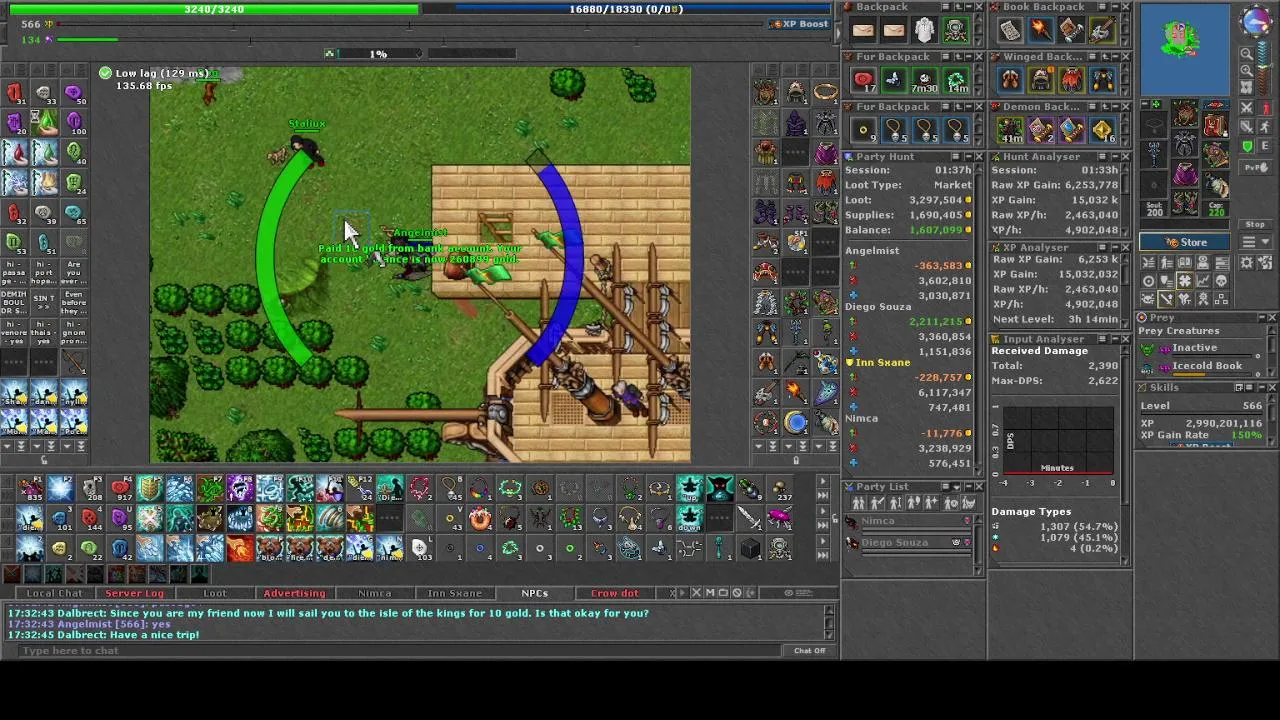Click the book icon in control buttons
The image size is (1280, 720).
1185,262
